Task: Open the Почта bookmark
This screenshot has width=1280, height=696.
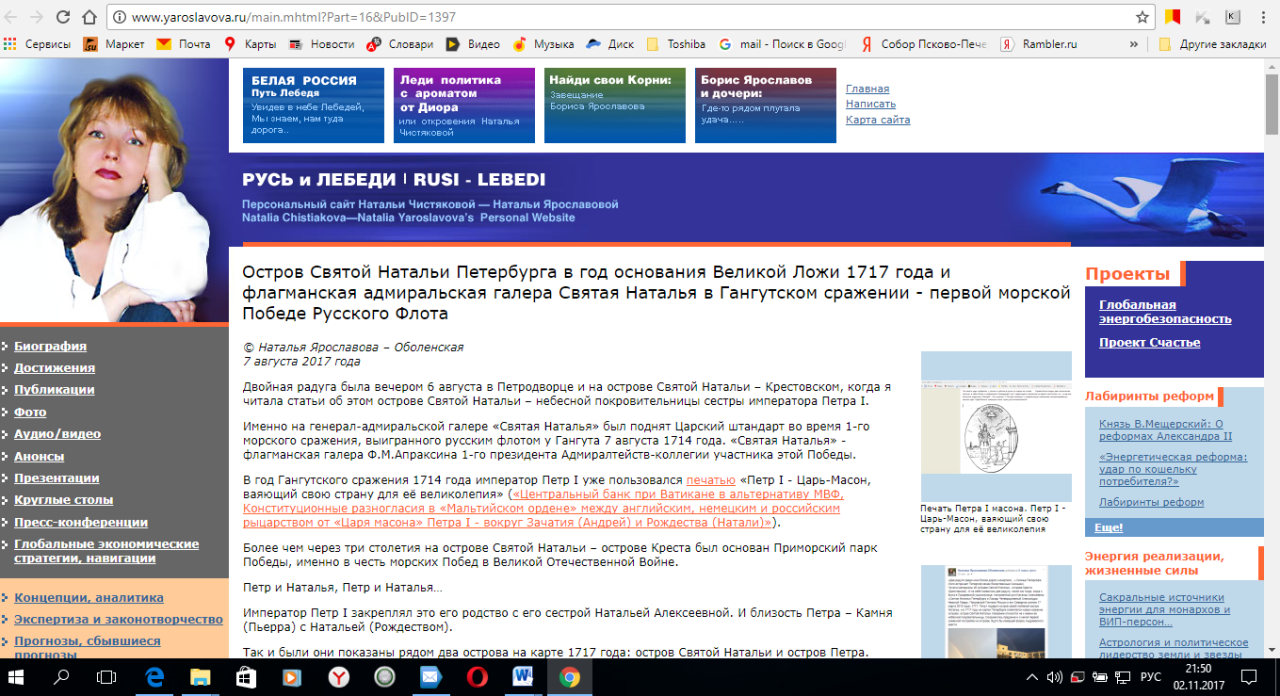Action: 183,44
